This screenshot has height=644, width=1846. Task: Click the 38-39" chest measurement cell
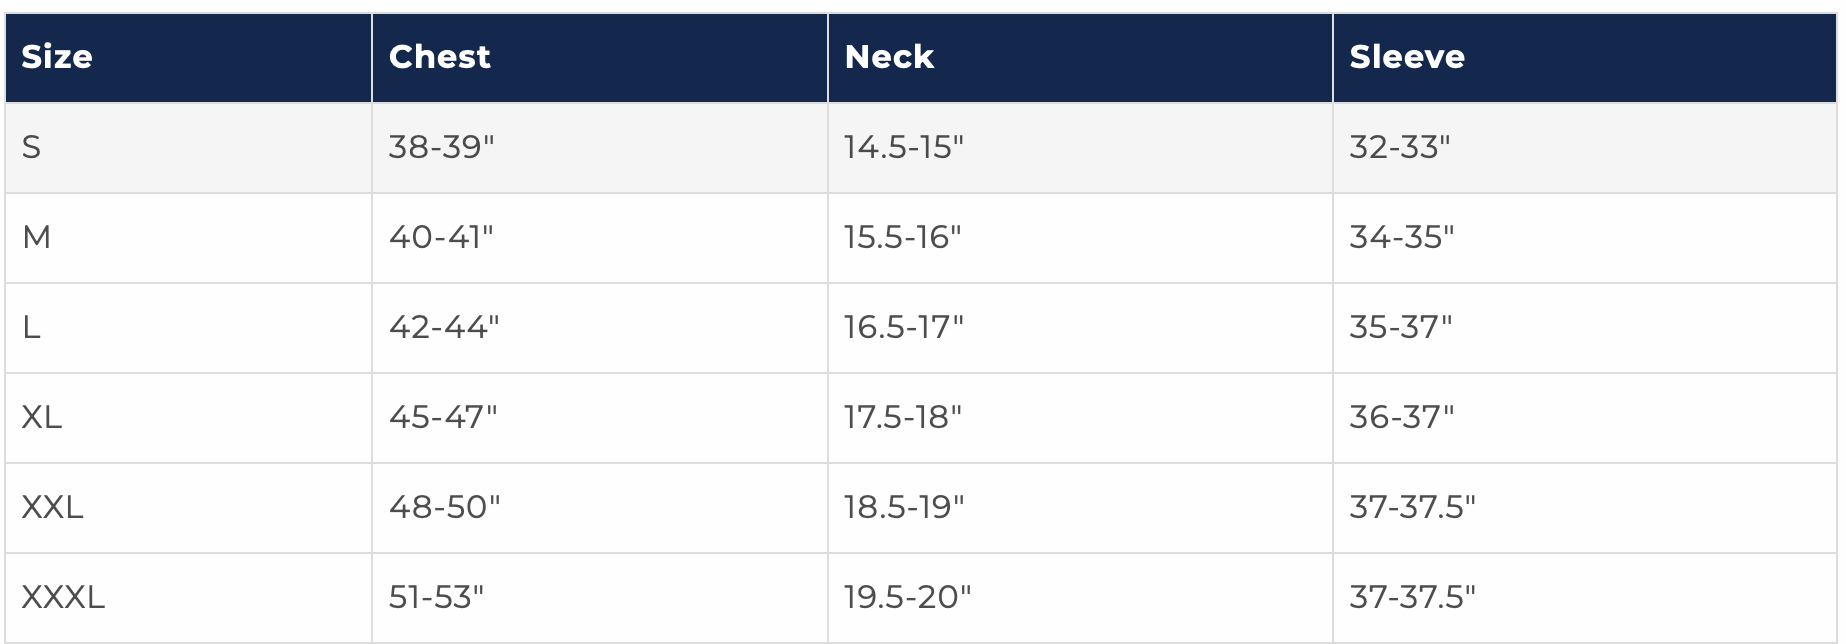441,148
